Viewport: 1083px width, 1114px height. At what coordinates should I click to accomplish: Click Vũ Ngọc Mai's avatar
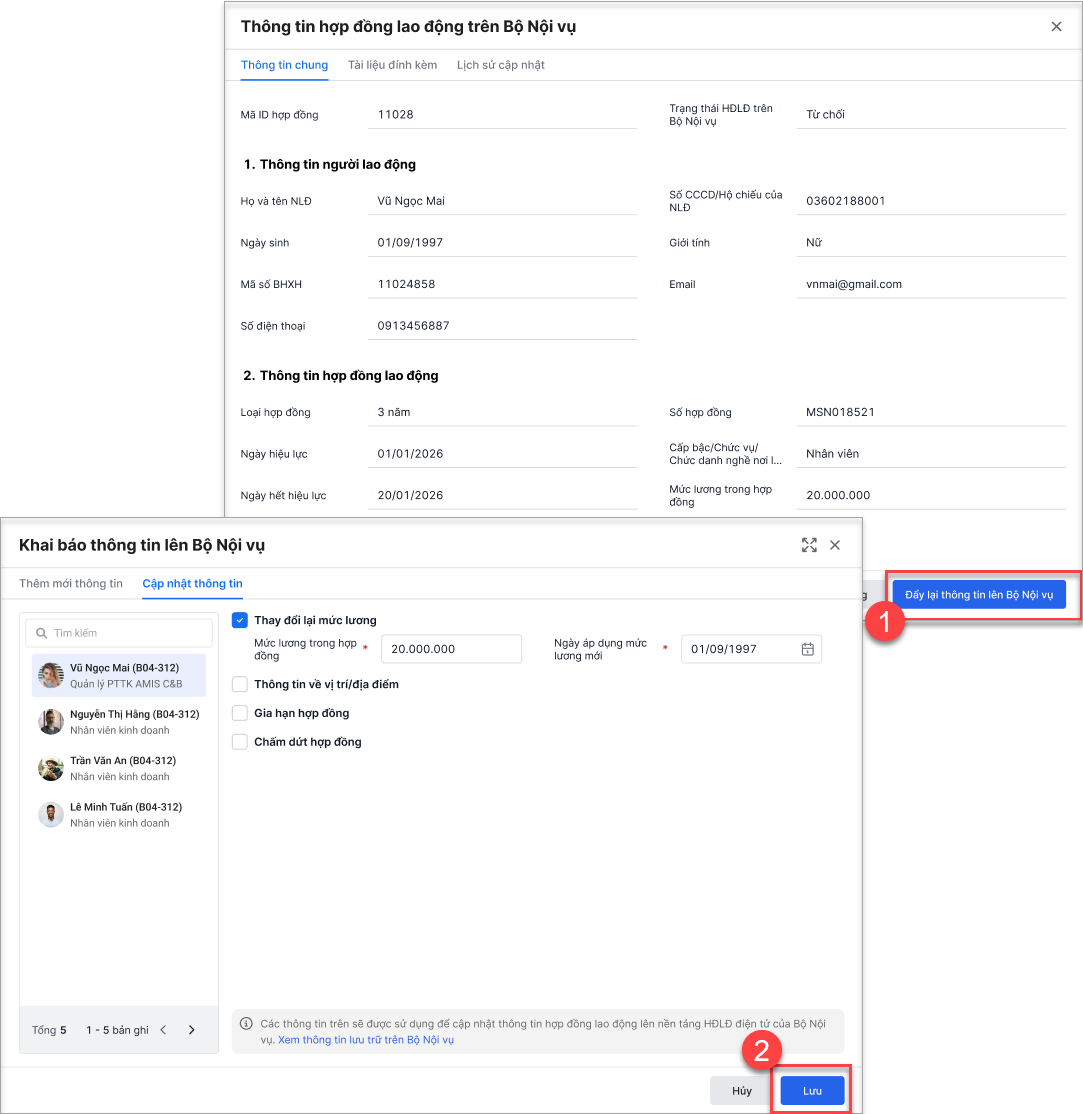coord(50,676)
